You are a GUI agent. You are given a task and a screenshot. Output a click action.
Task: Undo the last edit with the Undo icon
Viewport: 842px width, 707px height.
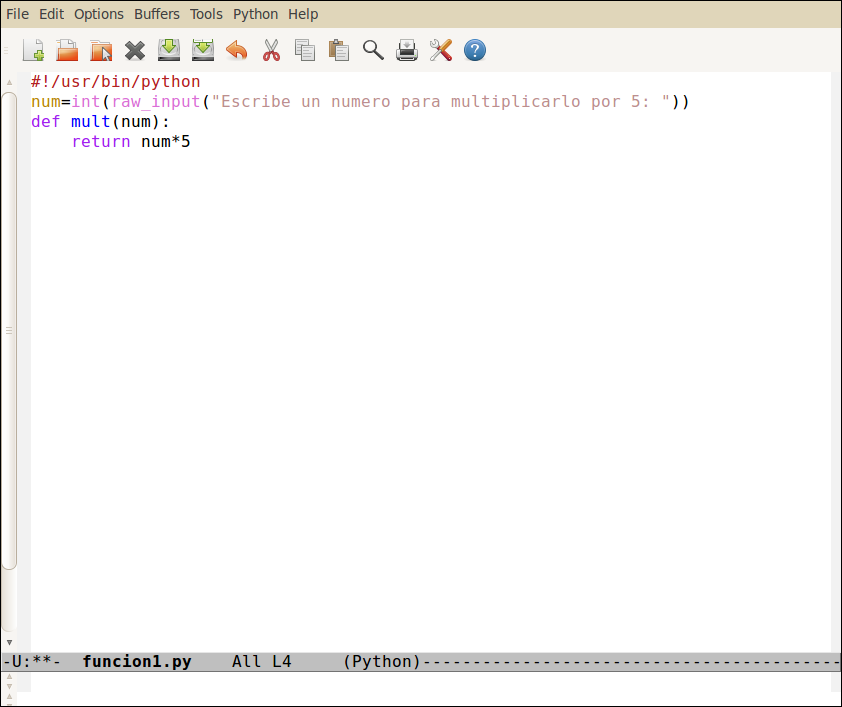pos(237,49)
